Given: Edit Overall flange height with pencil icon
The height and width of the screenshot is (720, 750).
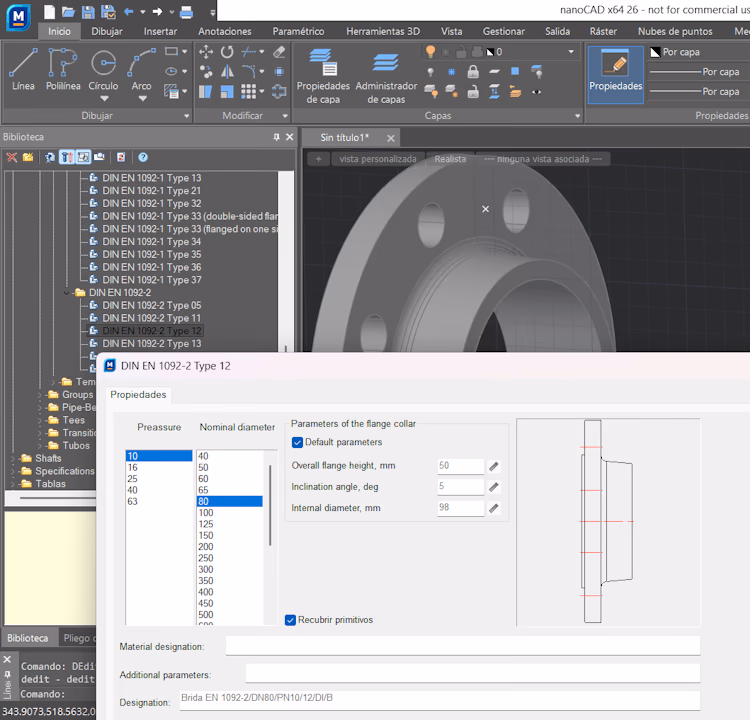Looking at the screenshot, I should pos(494,466).
